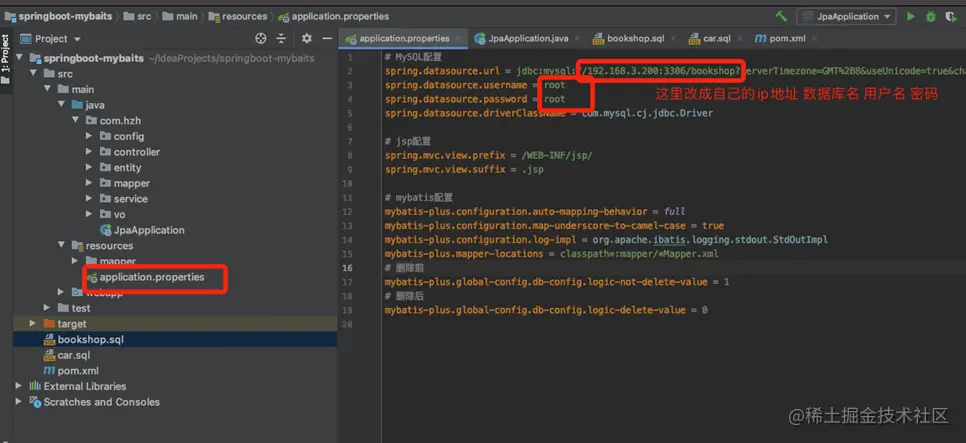Click the spring.mvc.view.suffix line

click(464, 169)
